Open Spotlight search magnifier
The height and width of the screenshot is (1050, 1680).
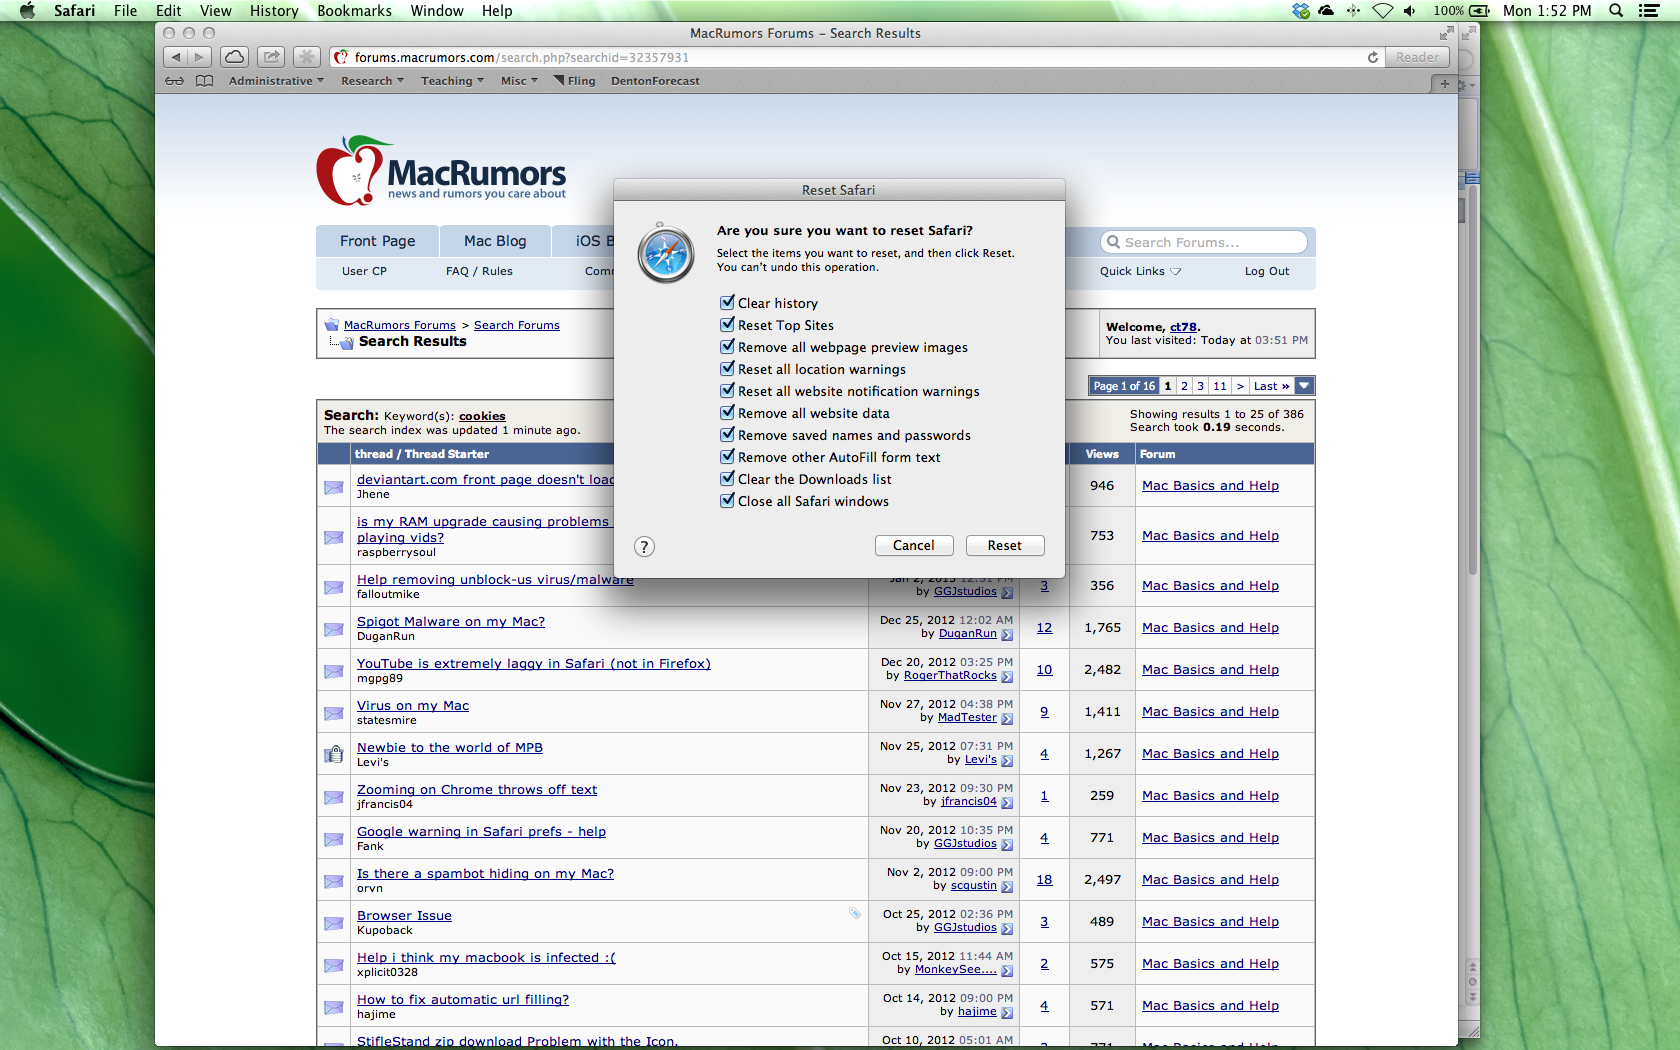(x=1615, y=11)
